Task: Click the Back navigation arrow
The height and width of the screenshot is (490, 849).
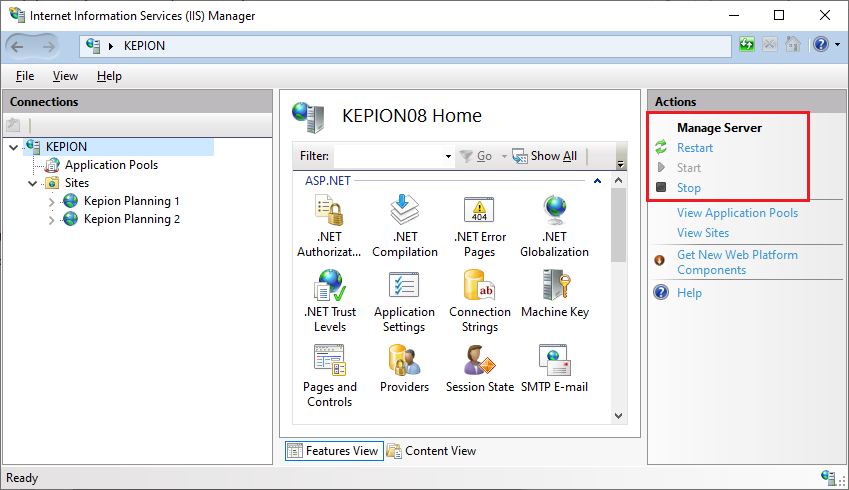Action: pos(17,47)
